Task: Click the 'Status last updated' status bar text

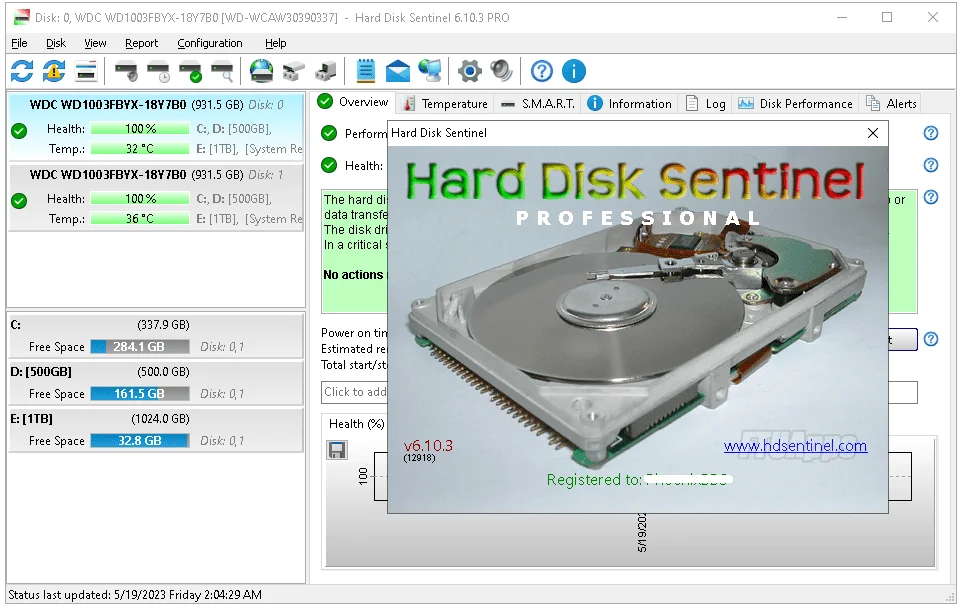Action: click(135, 595)
